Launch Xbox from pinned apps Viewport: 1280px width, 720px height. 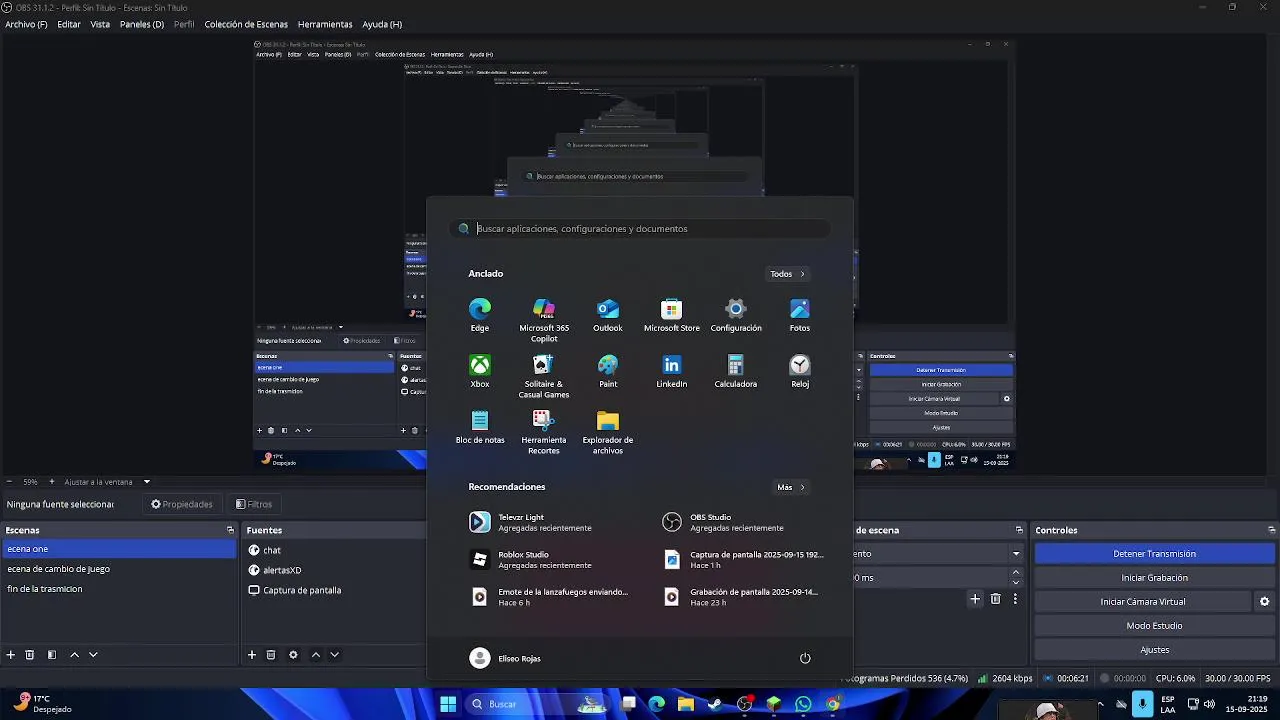tap(480, 371)
